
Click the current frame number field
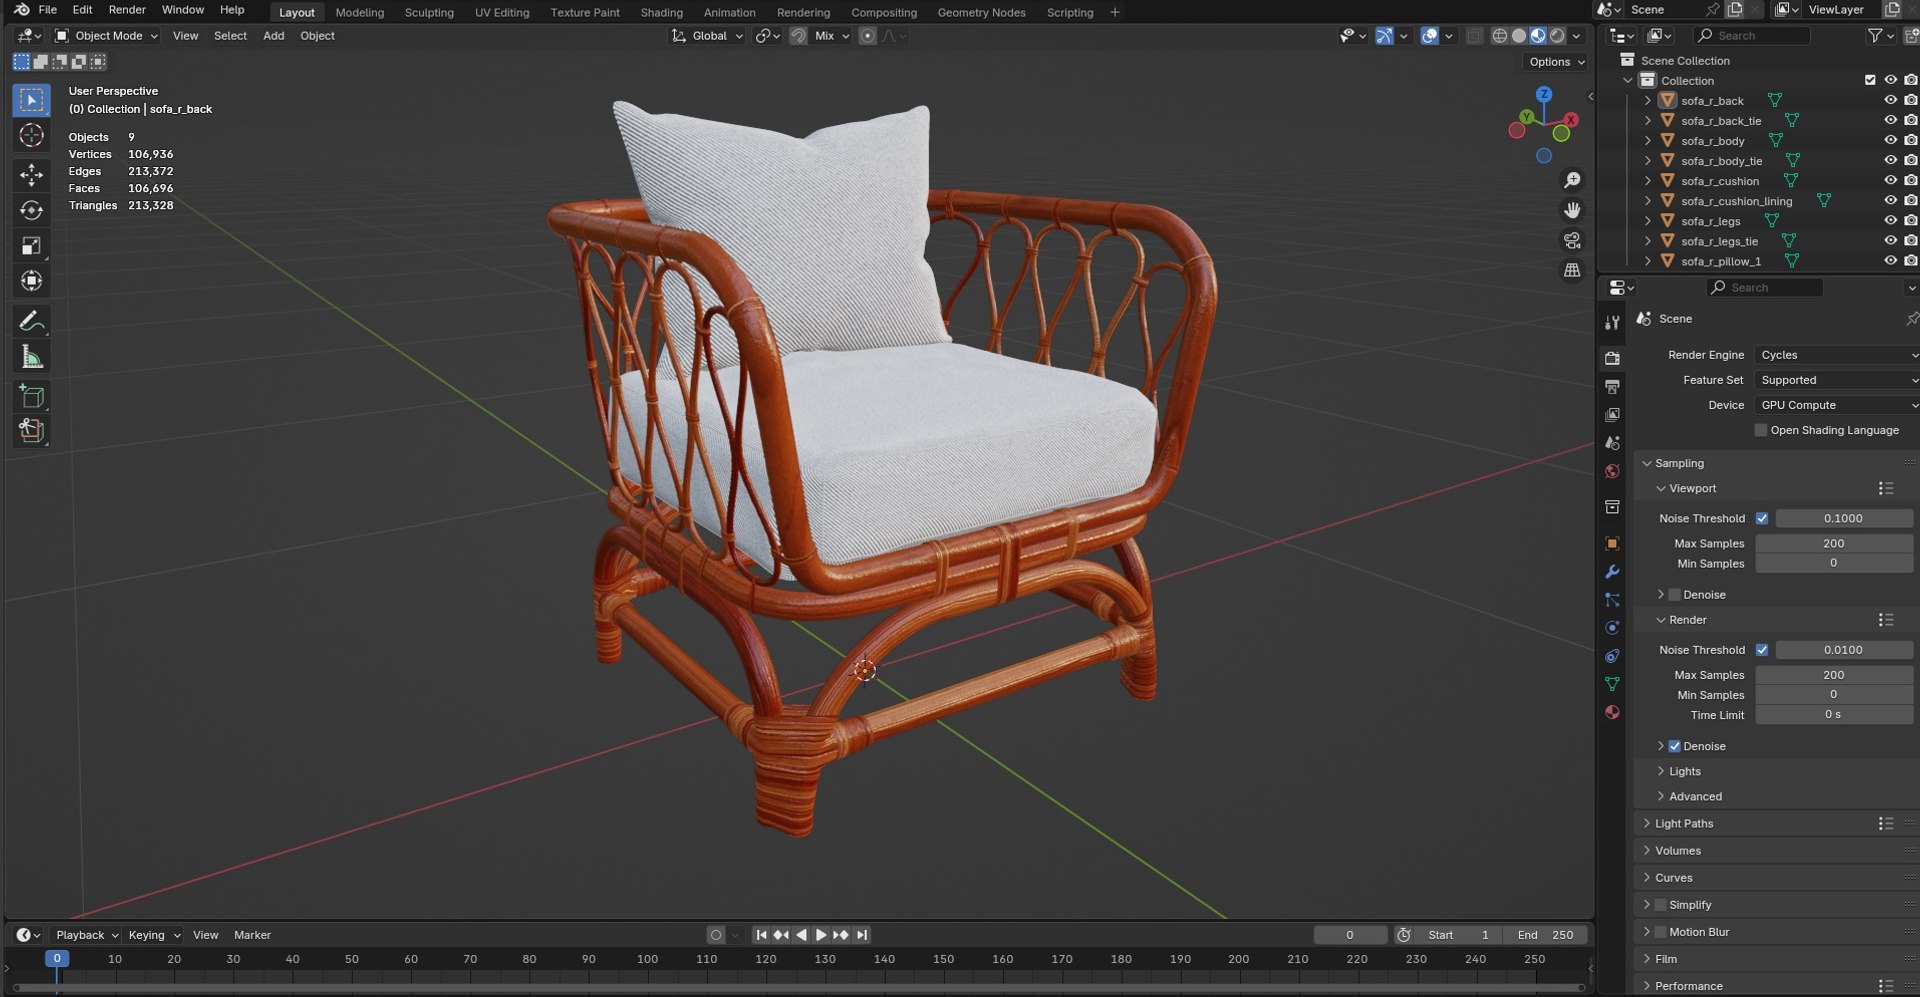[1350, 935]
